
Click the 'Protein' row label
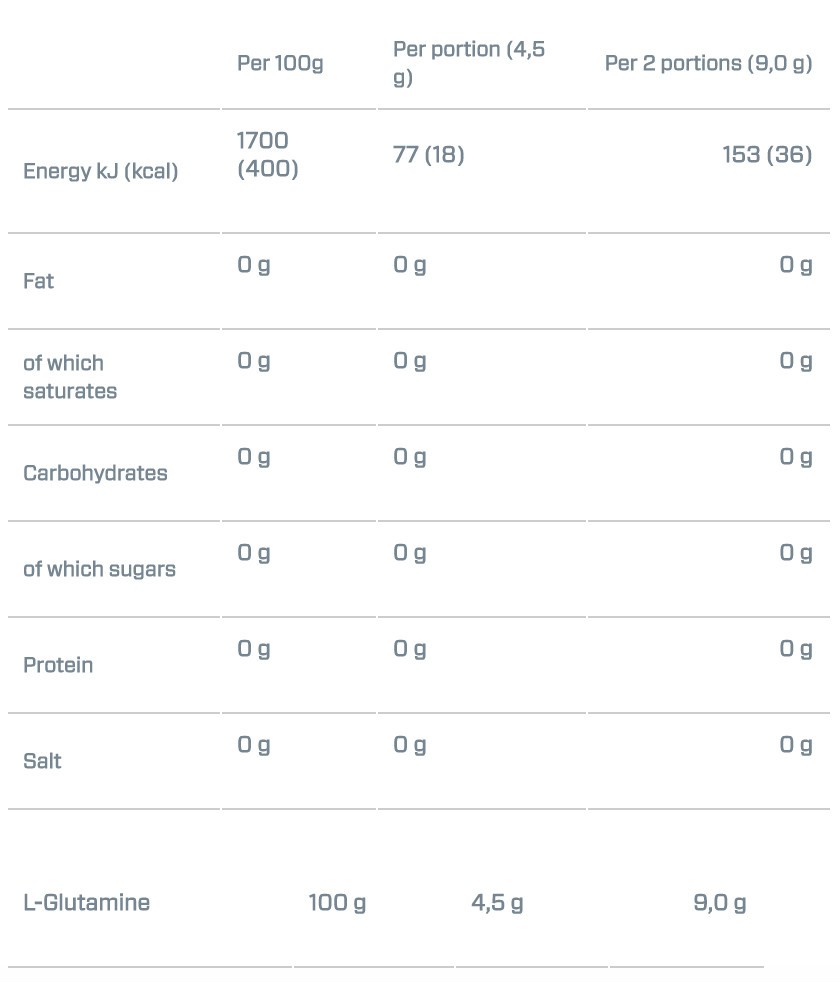coord(58,665)
